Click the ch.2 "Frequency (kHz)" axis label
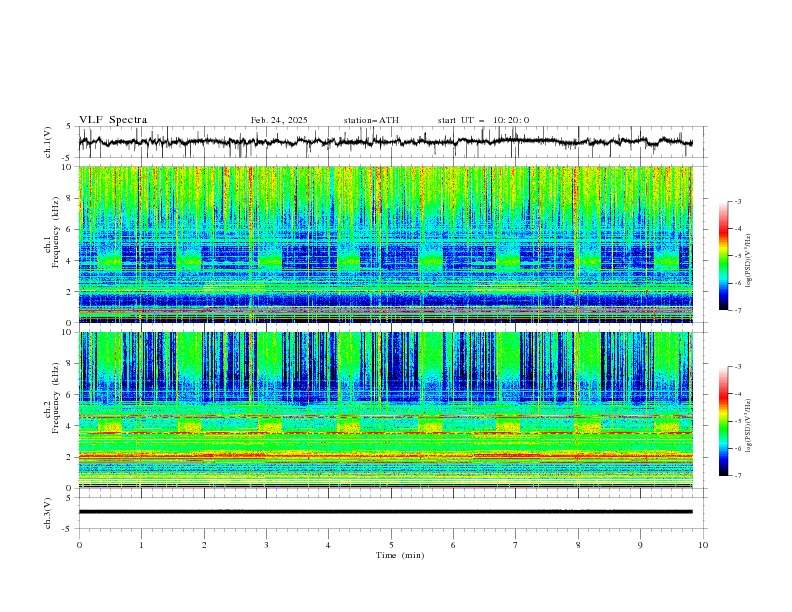Viewport: 792px width, 612px height. pyautogui.click(x=55, y=397)
